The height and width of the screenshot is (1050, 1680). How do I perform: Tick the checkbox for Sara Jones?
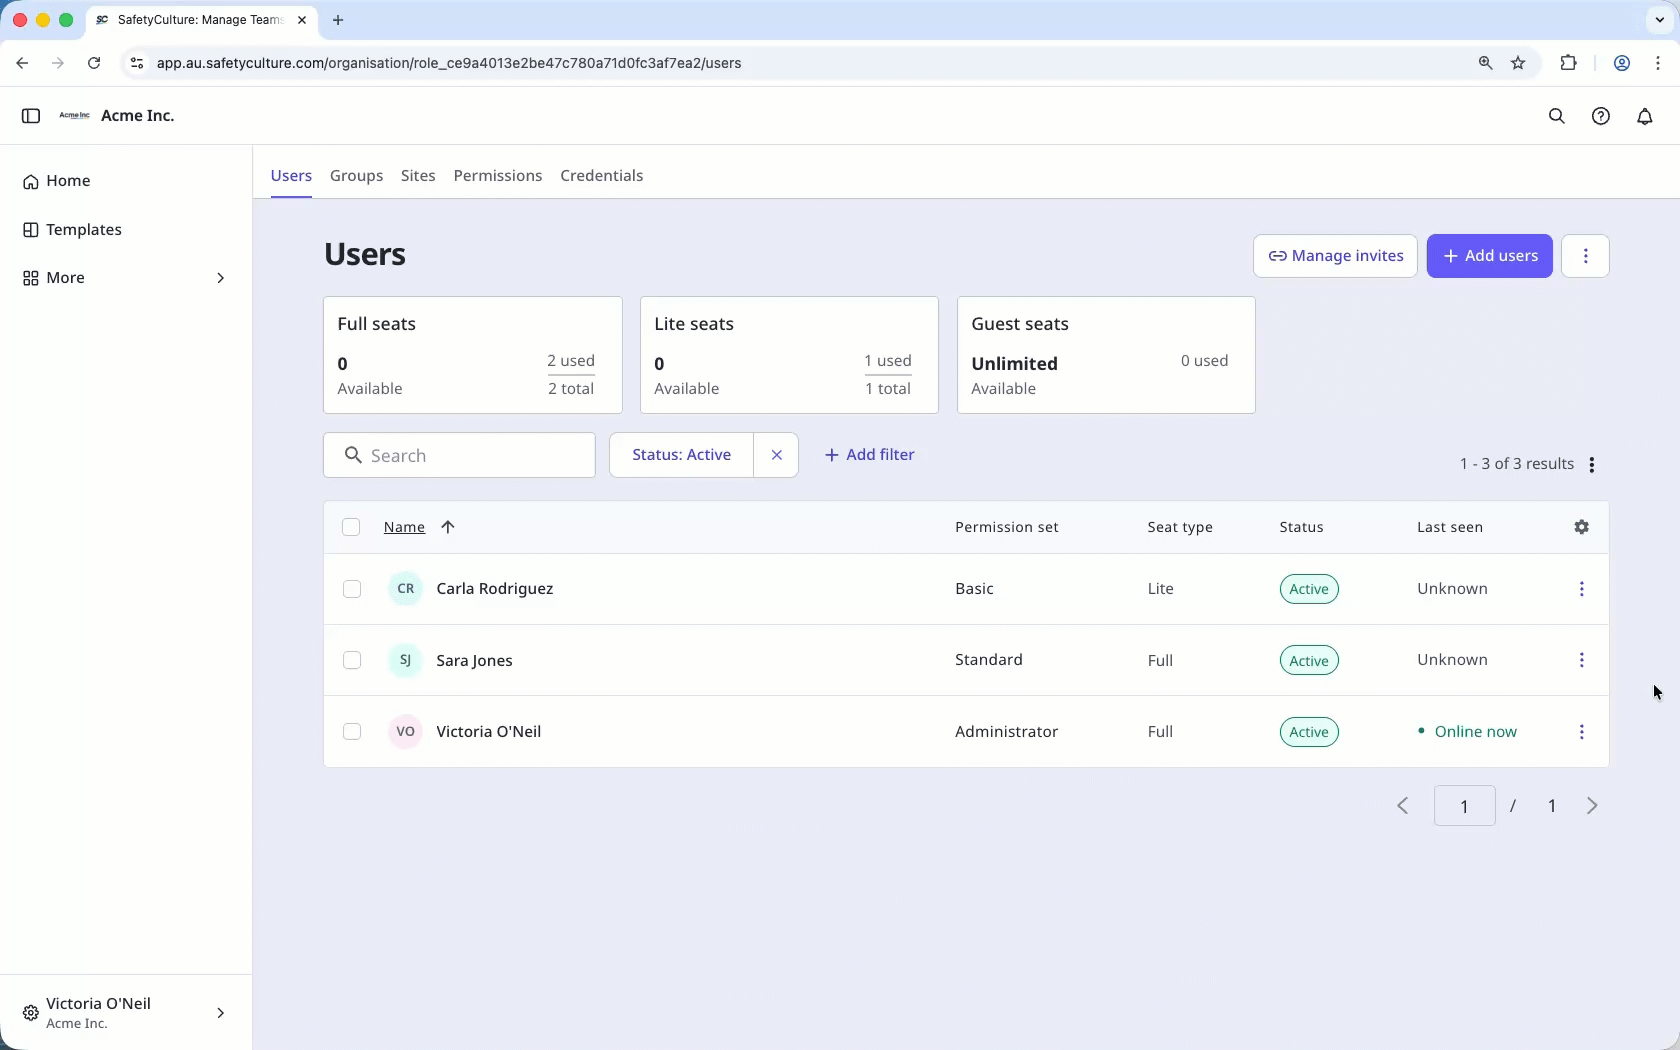coord(352,660)
